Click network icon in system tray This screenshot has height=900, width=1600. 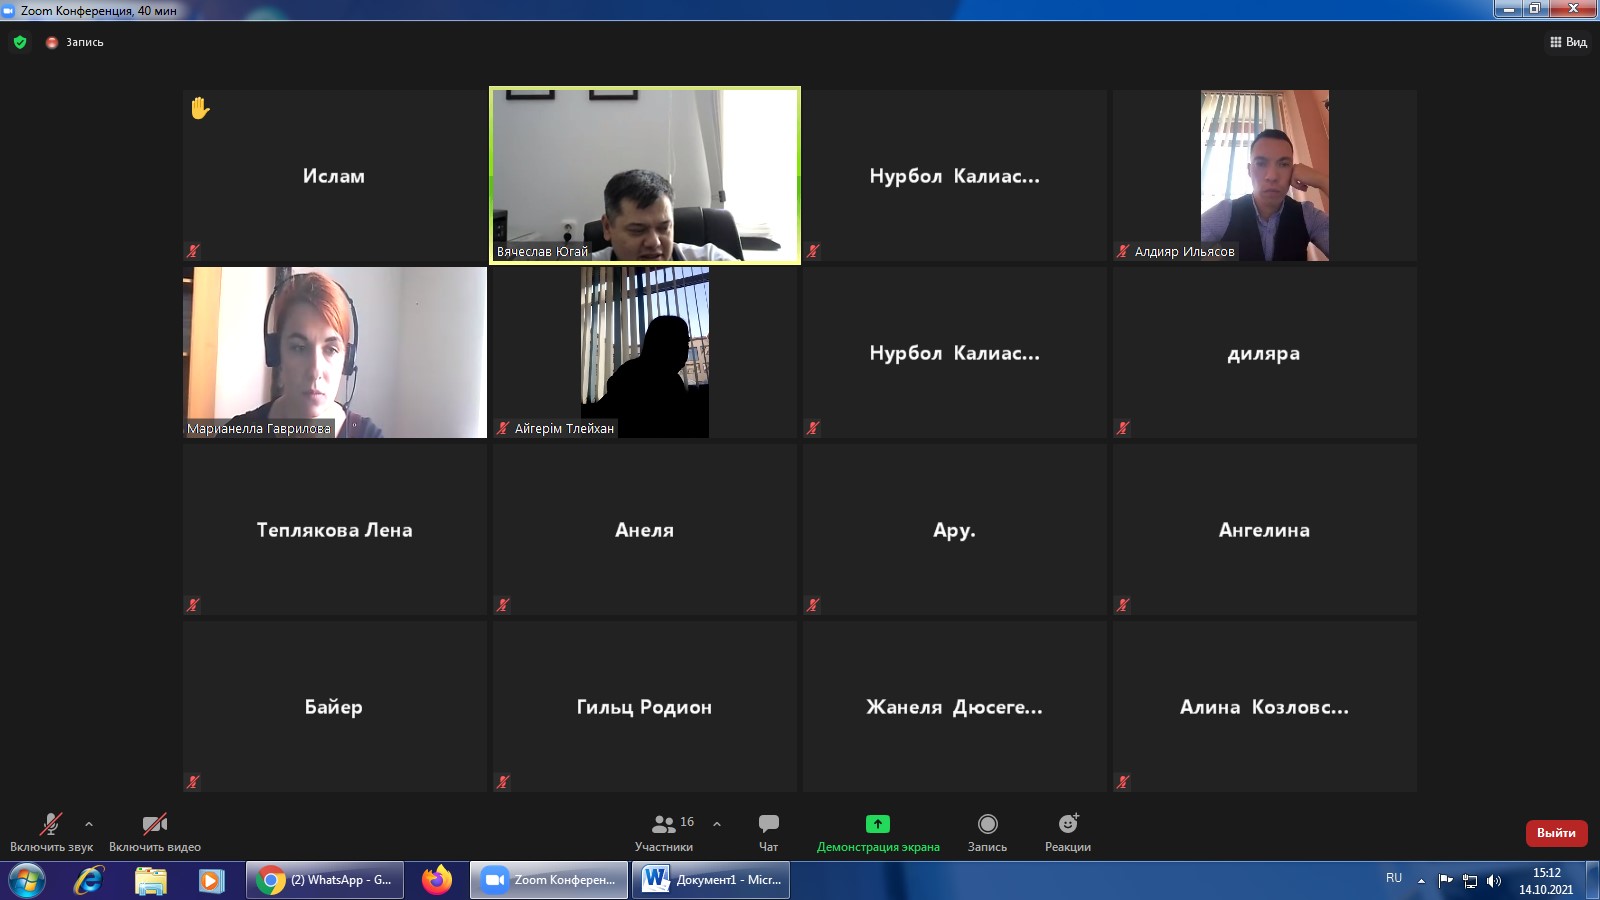coord(1470,881)
